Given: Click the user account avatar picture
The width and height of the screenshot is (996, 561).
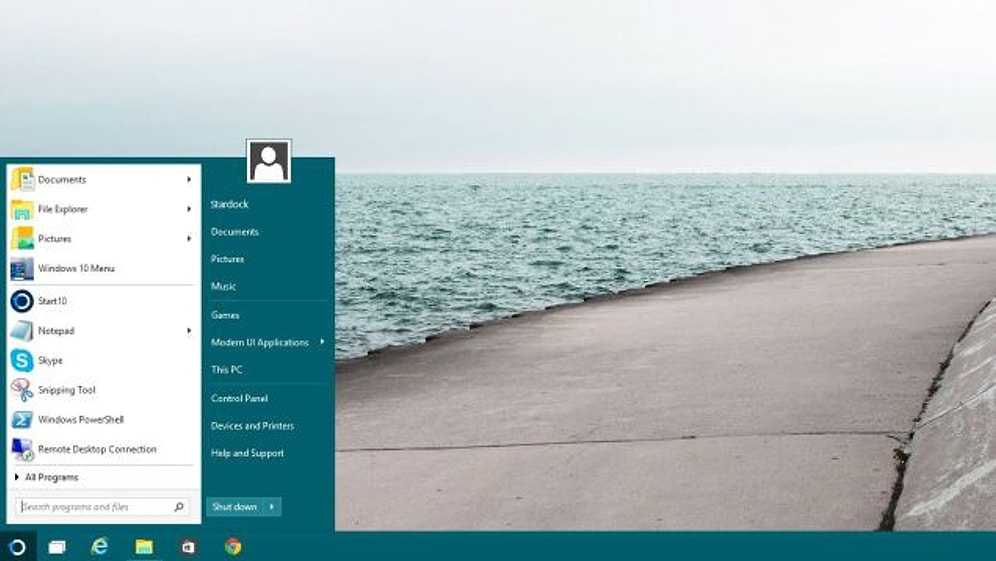Looking at the screenshot, I should [x=269, y=161].
